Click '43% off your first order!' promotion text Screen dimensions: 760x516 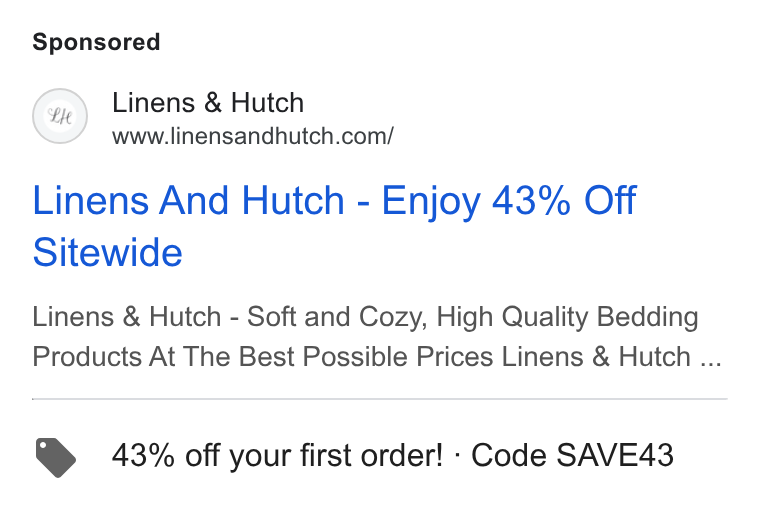[x=277, y=455]
